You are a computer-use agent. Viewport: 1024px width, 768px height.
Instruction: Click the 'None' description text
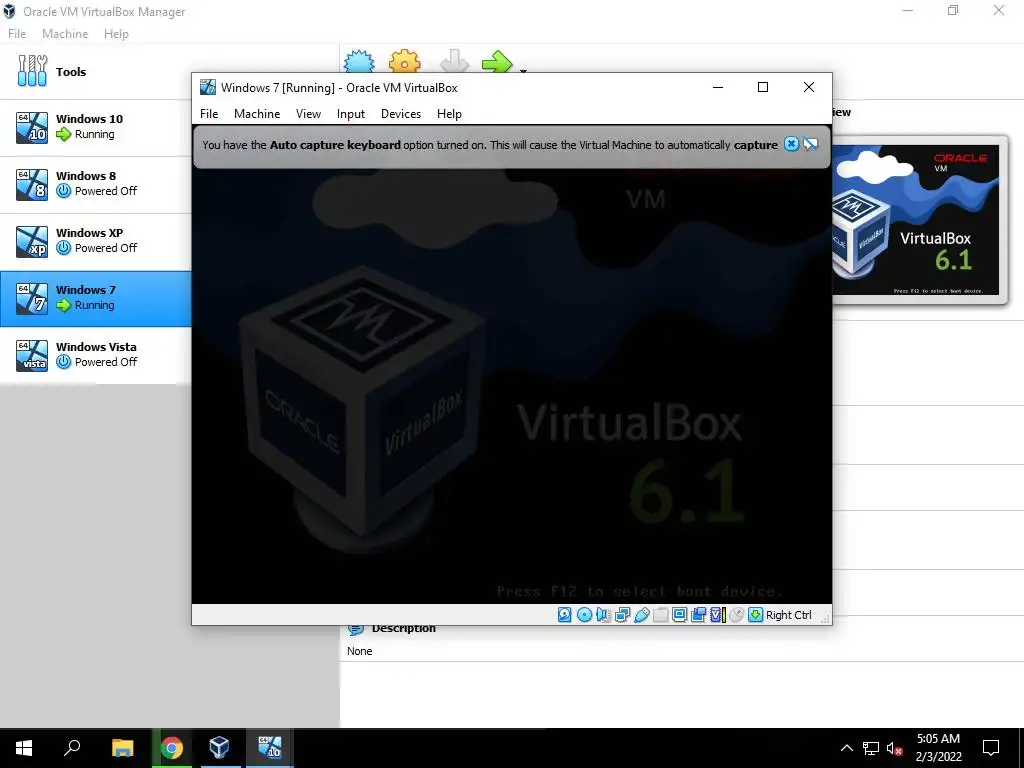(x=359, y=651)
